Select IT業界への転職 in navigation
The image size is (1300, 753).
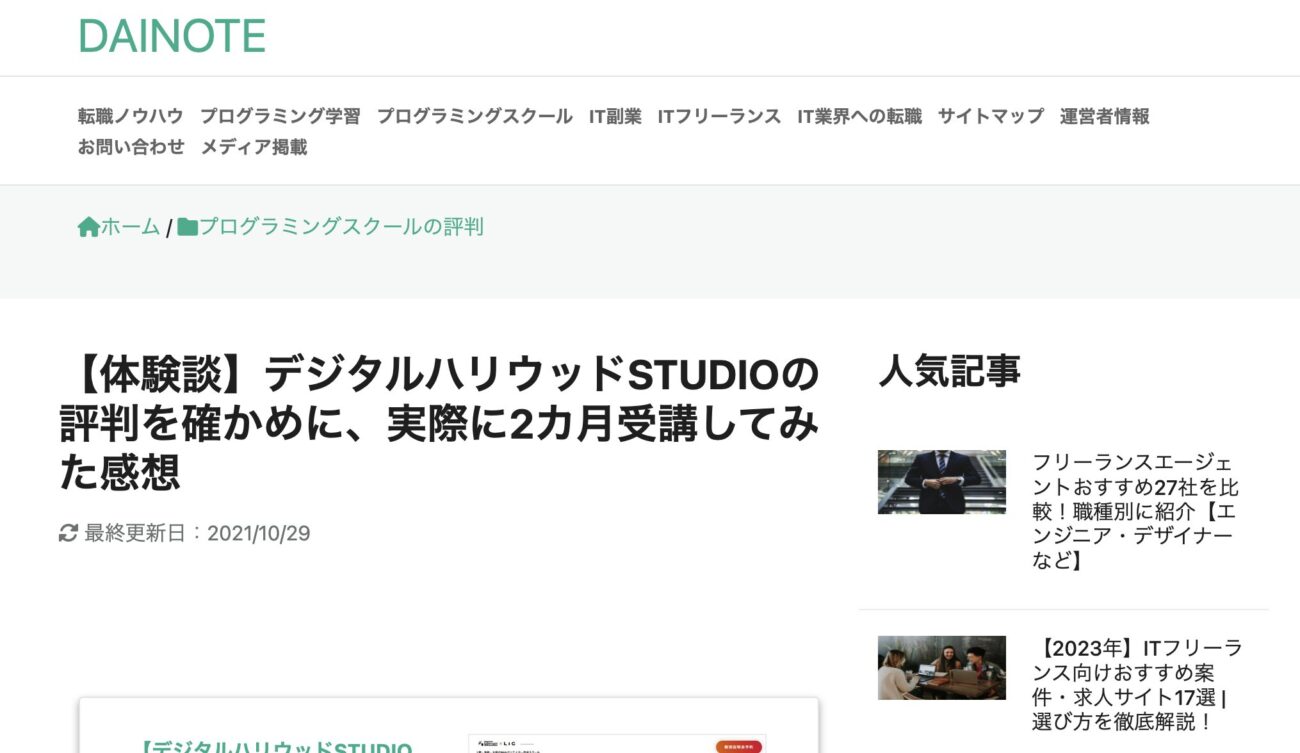pos(859,116)
